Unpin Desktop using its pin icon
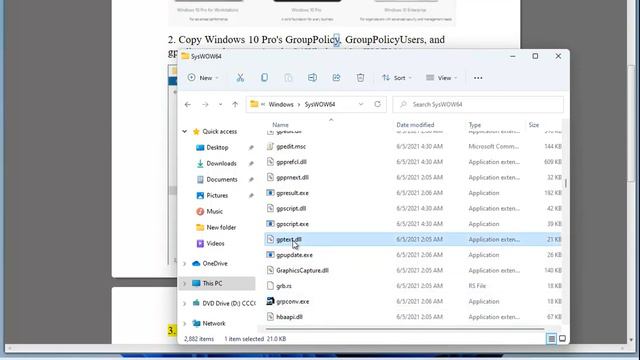The image size is (640, 360). pos(251,148)
